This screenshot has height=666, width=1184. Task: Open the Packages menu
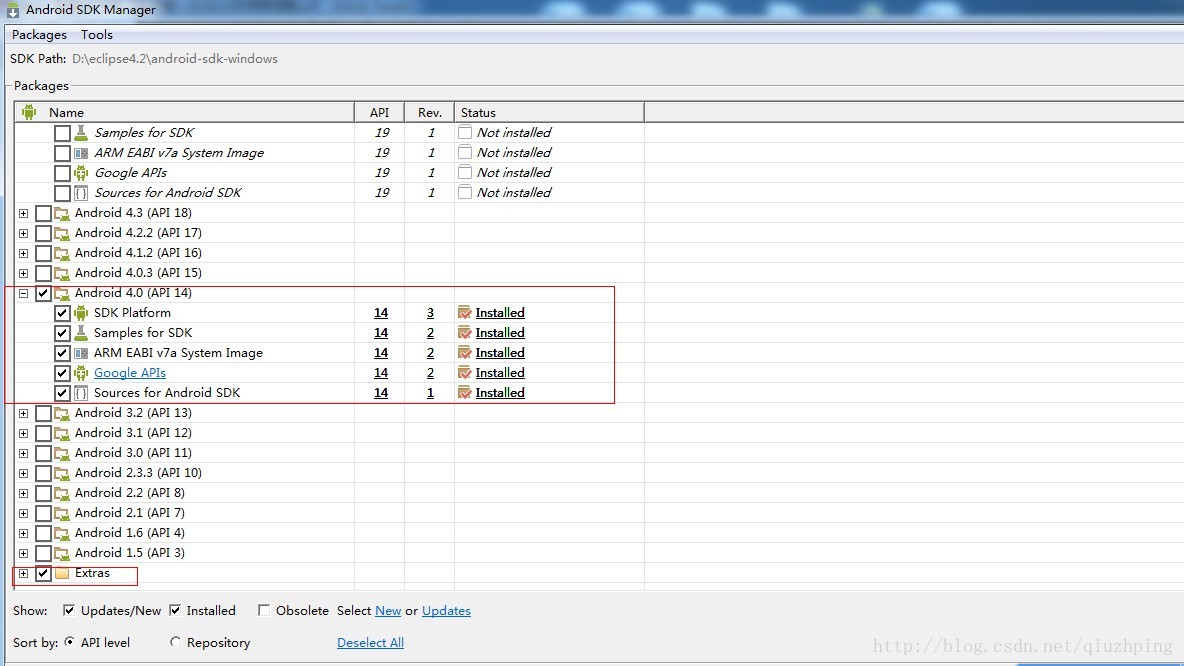[x=39, y=35]
